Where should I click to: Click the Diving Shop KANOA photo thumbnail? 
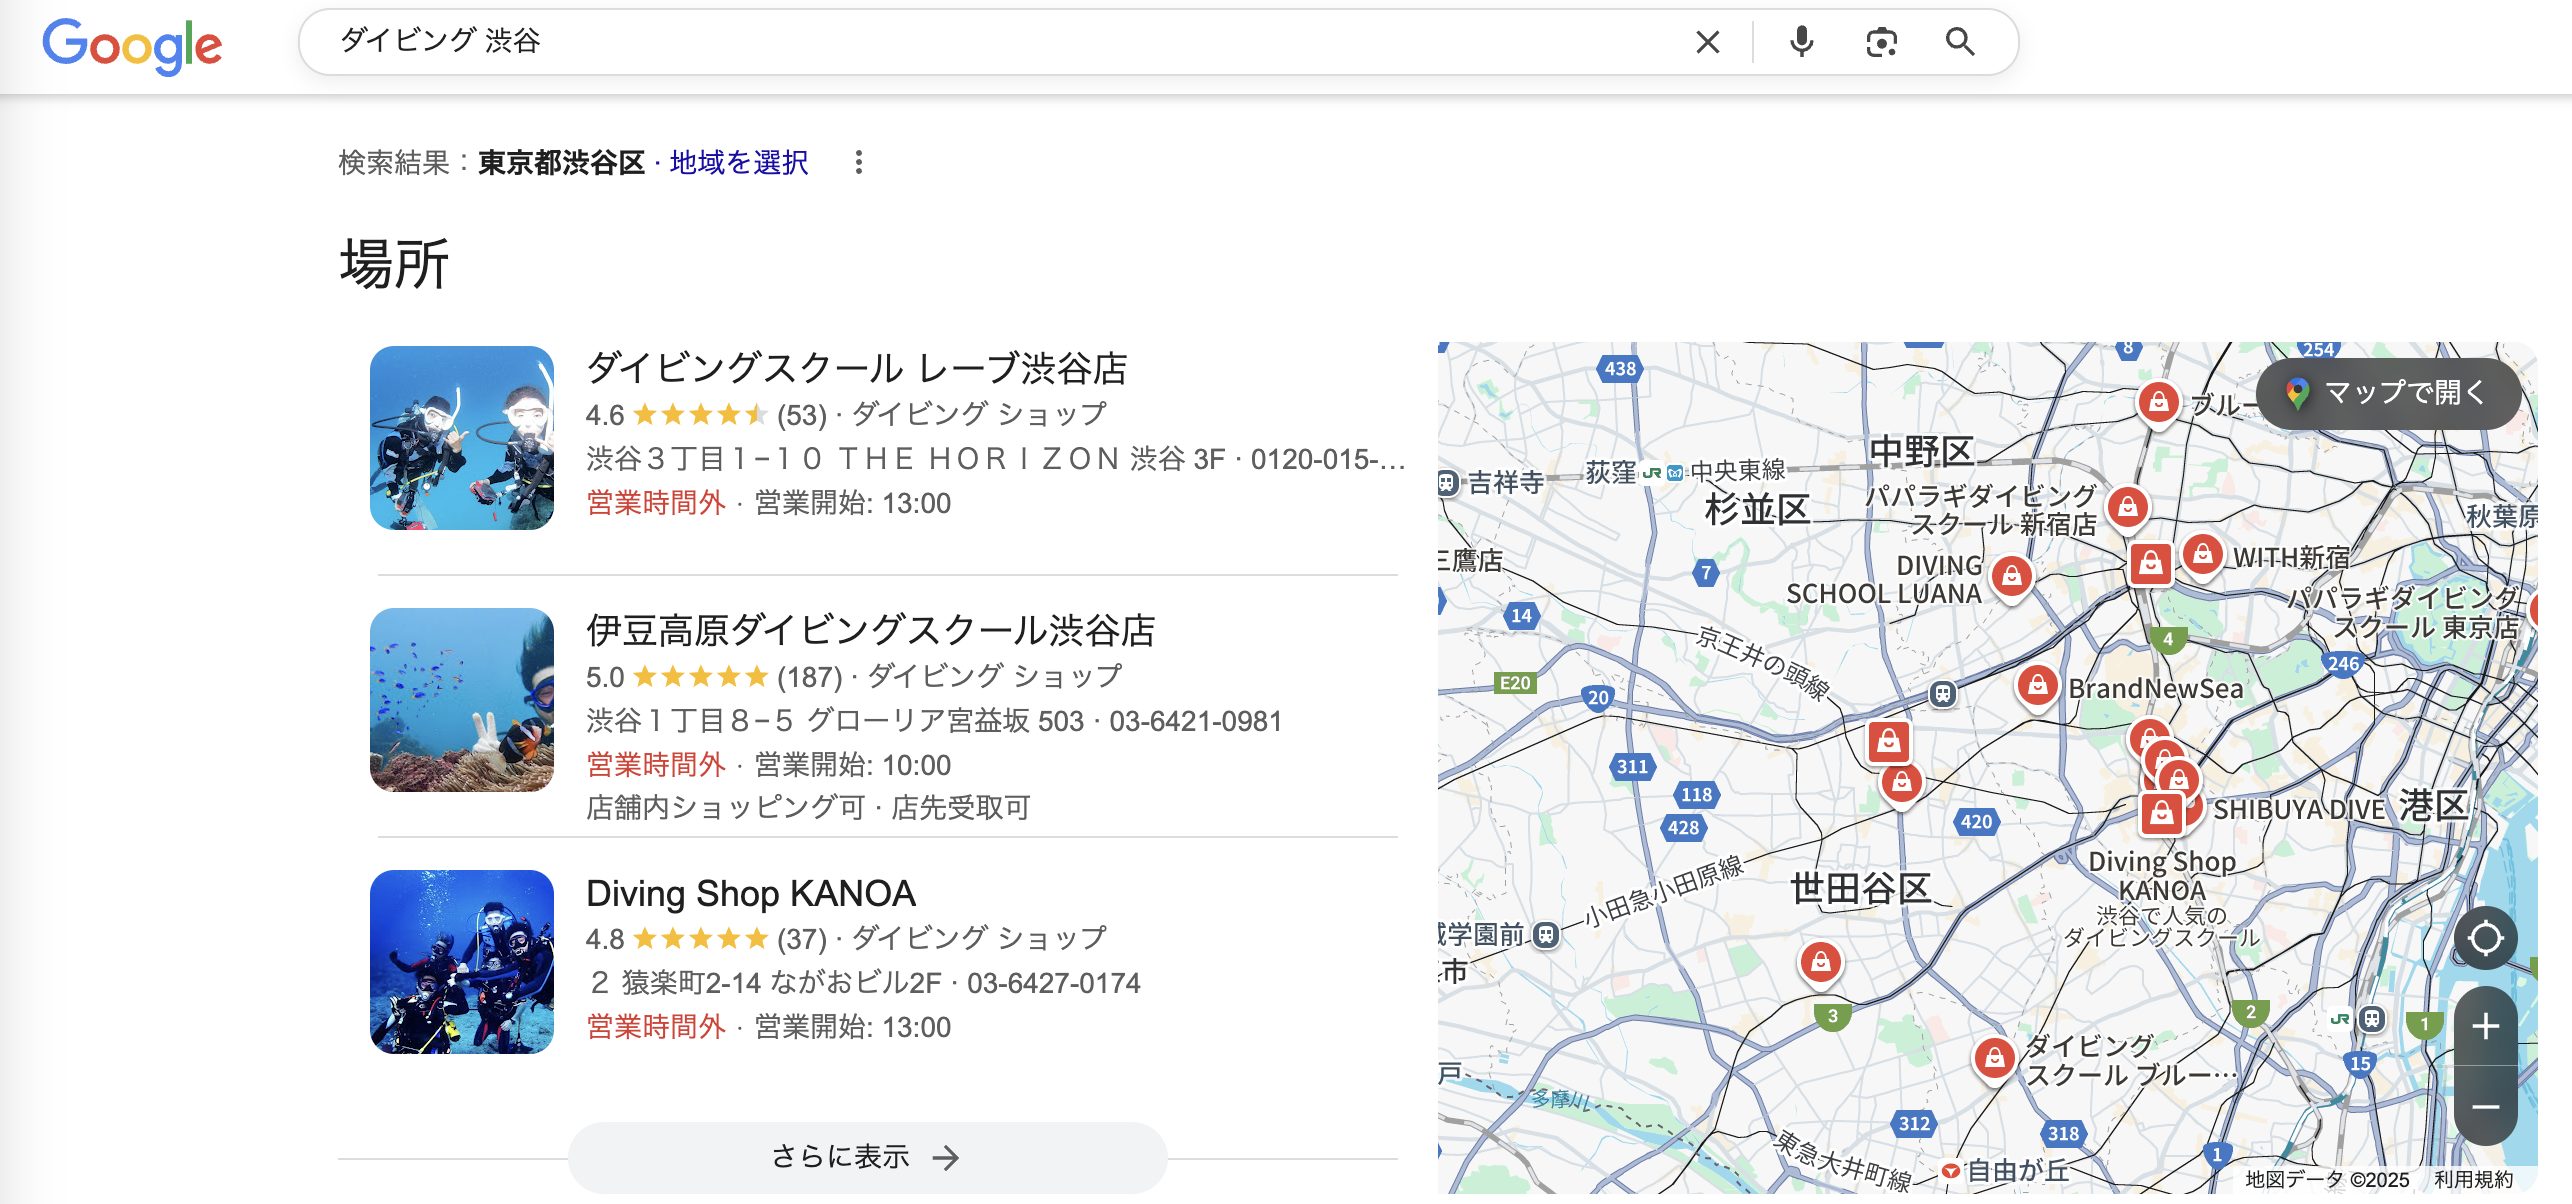coord(461,962)
